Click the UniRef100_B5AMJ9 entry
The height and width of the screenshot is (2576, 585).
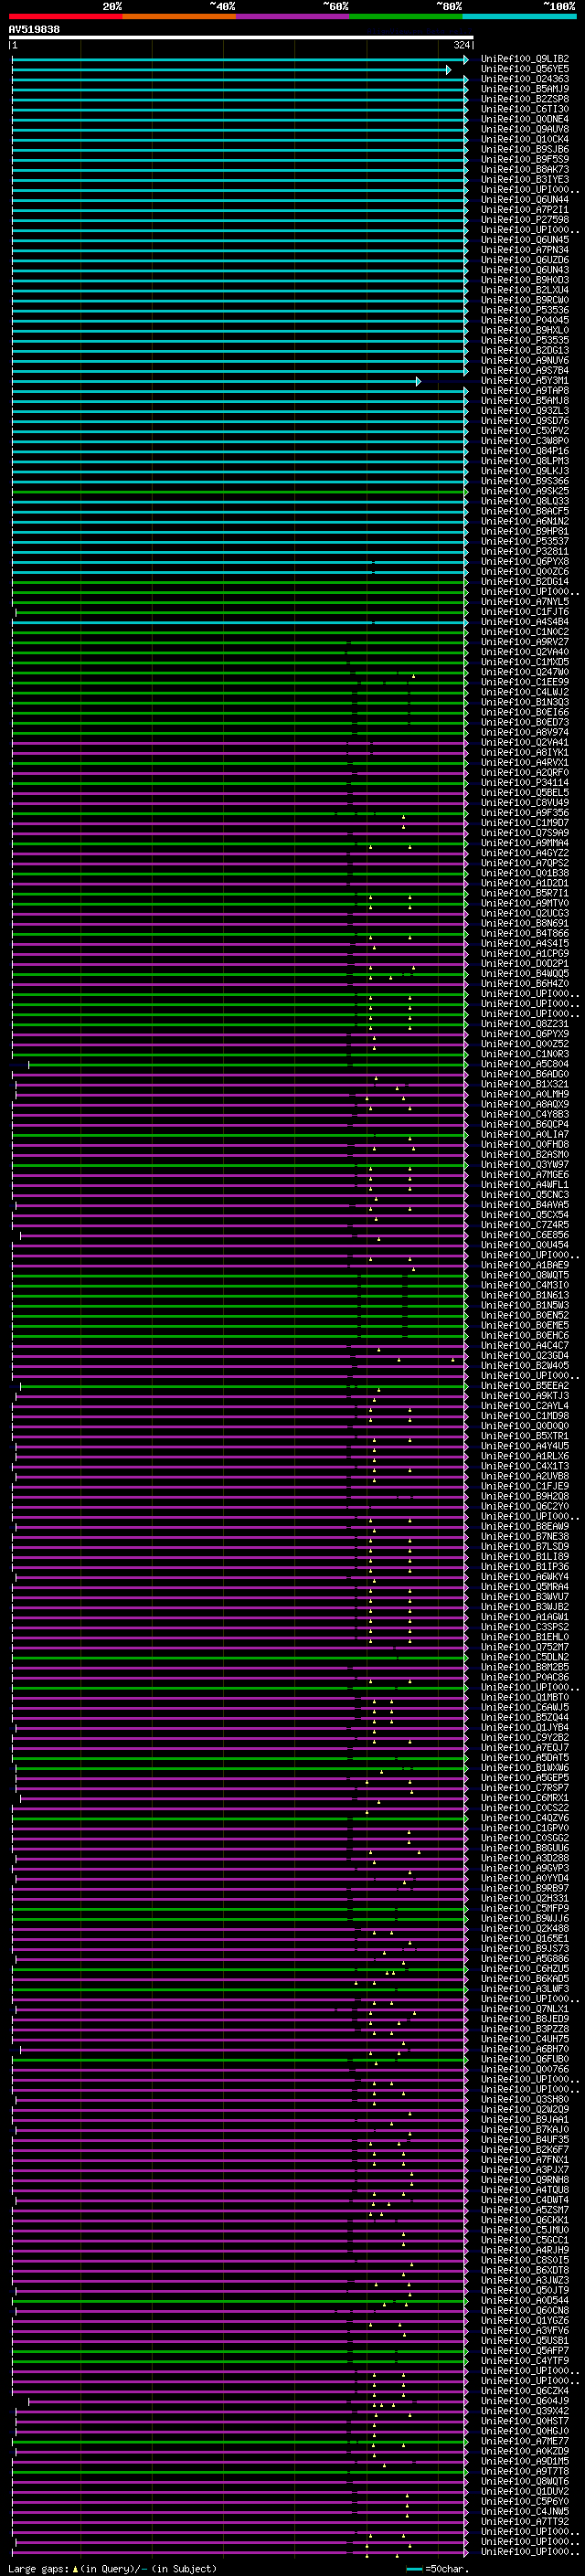525,89
